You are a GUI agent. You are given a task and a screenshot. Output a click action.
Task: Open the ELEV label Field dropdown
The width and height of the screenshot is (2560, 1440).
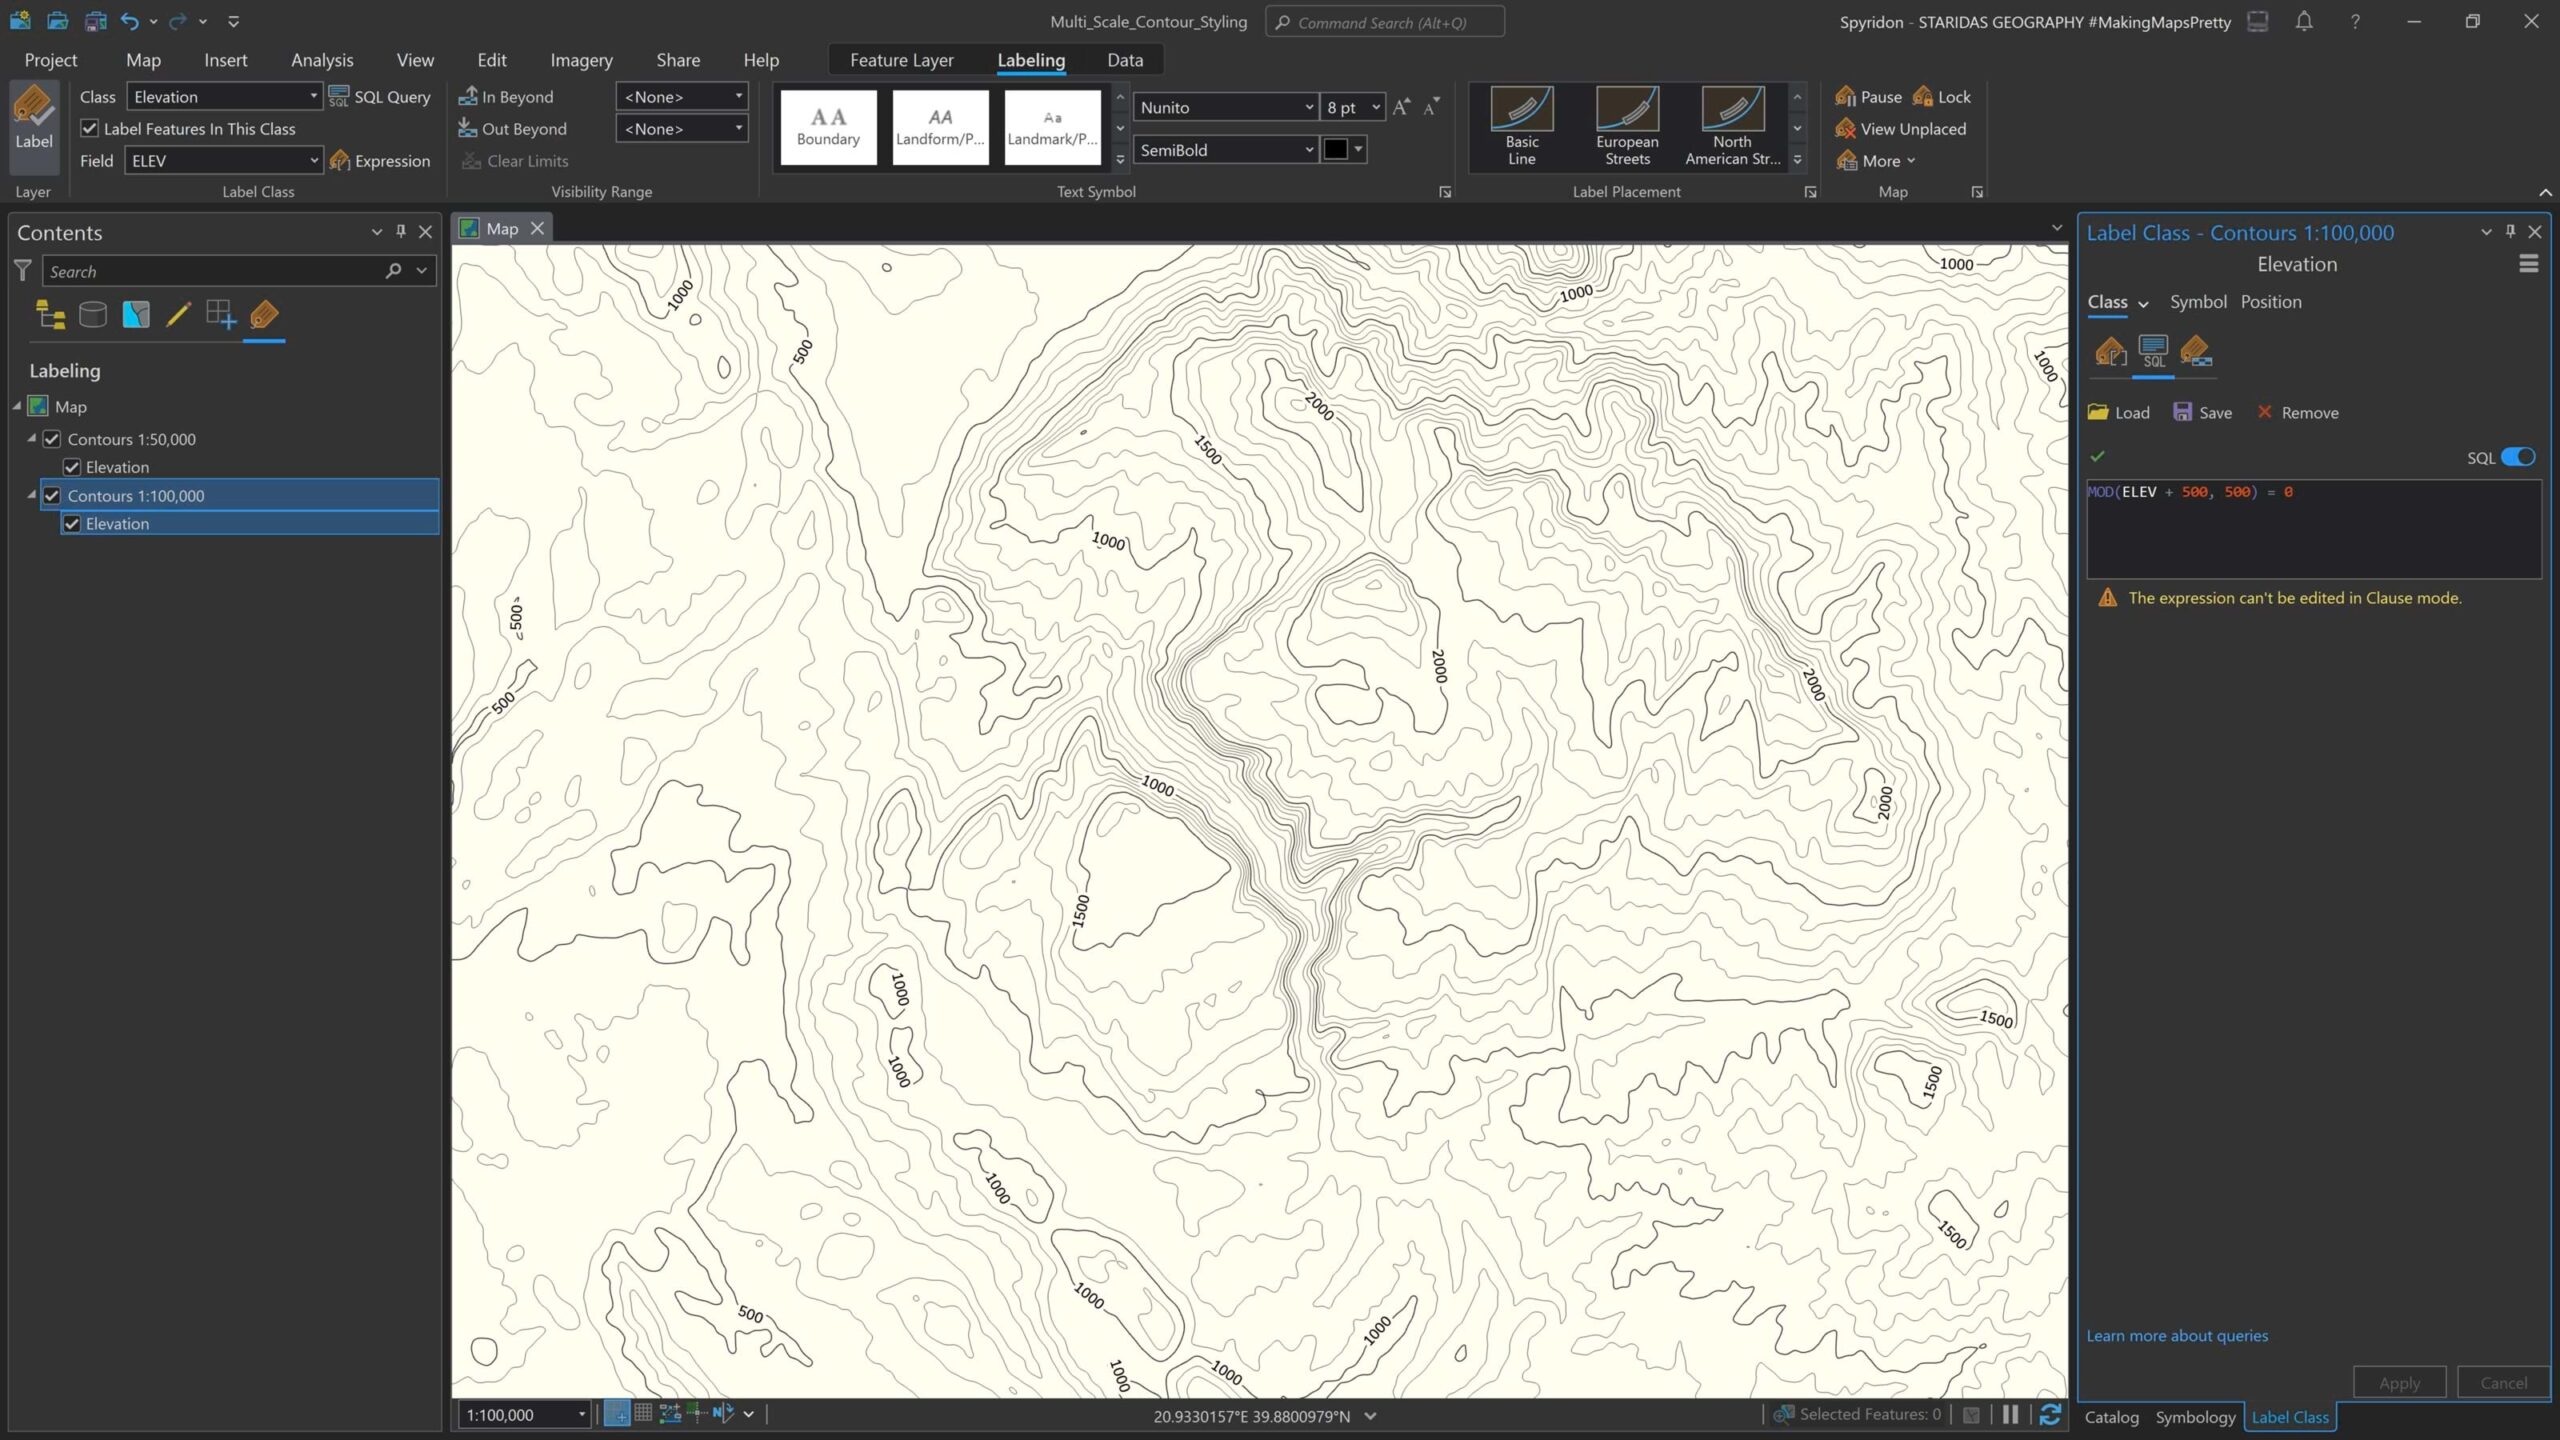[313, 161]
